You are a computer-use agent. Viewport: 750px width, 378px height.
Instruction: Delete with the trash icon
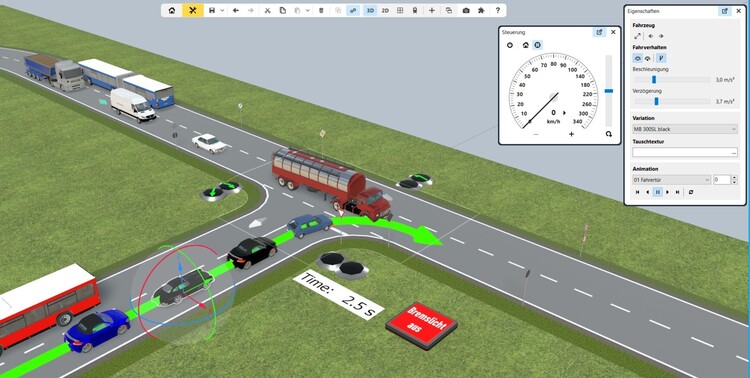[321, 11]
